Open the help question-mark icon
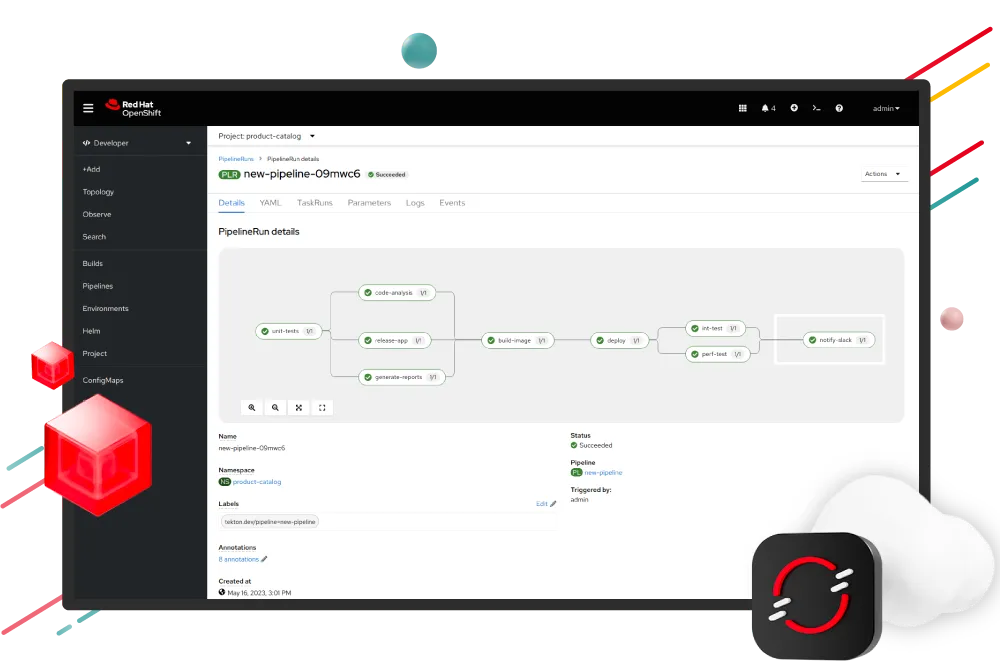The width and height of the screenshot is (1000, 665). click(841, 108)
